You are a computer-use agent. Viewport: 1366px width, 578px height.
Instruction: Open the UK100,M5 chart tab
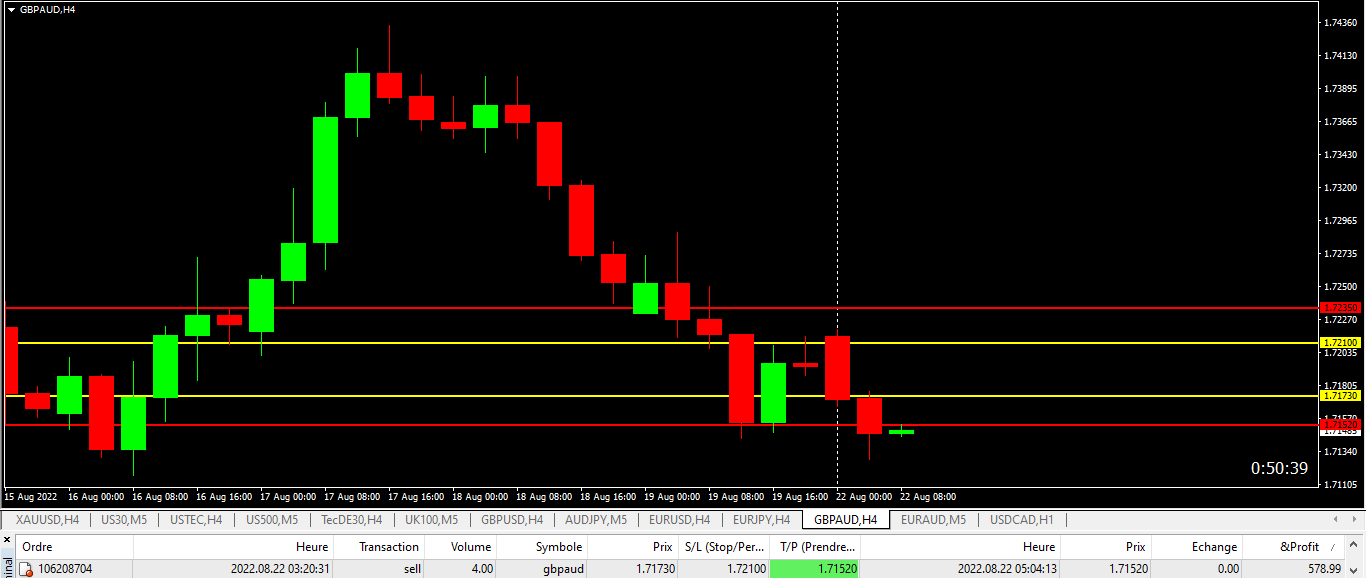click(x=431, y=520)
